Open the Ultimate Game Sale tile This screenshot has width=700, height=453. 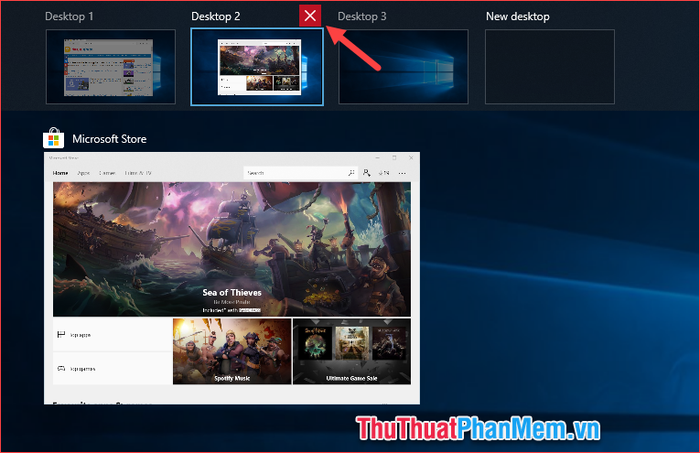[x=352, y=351]
